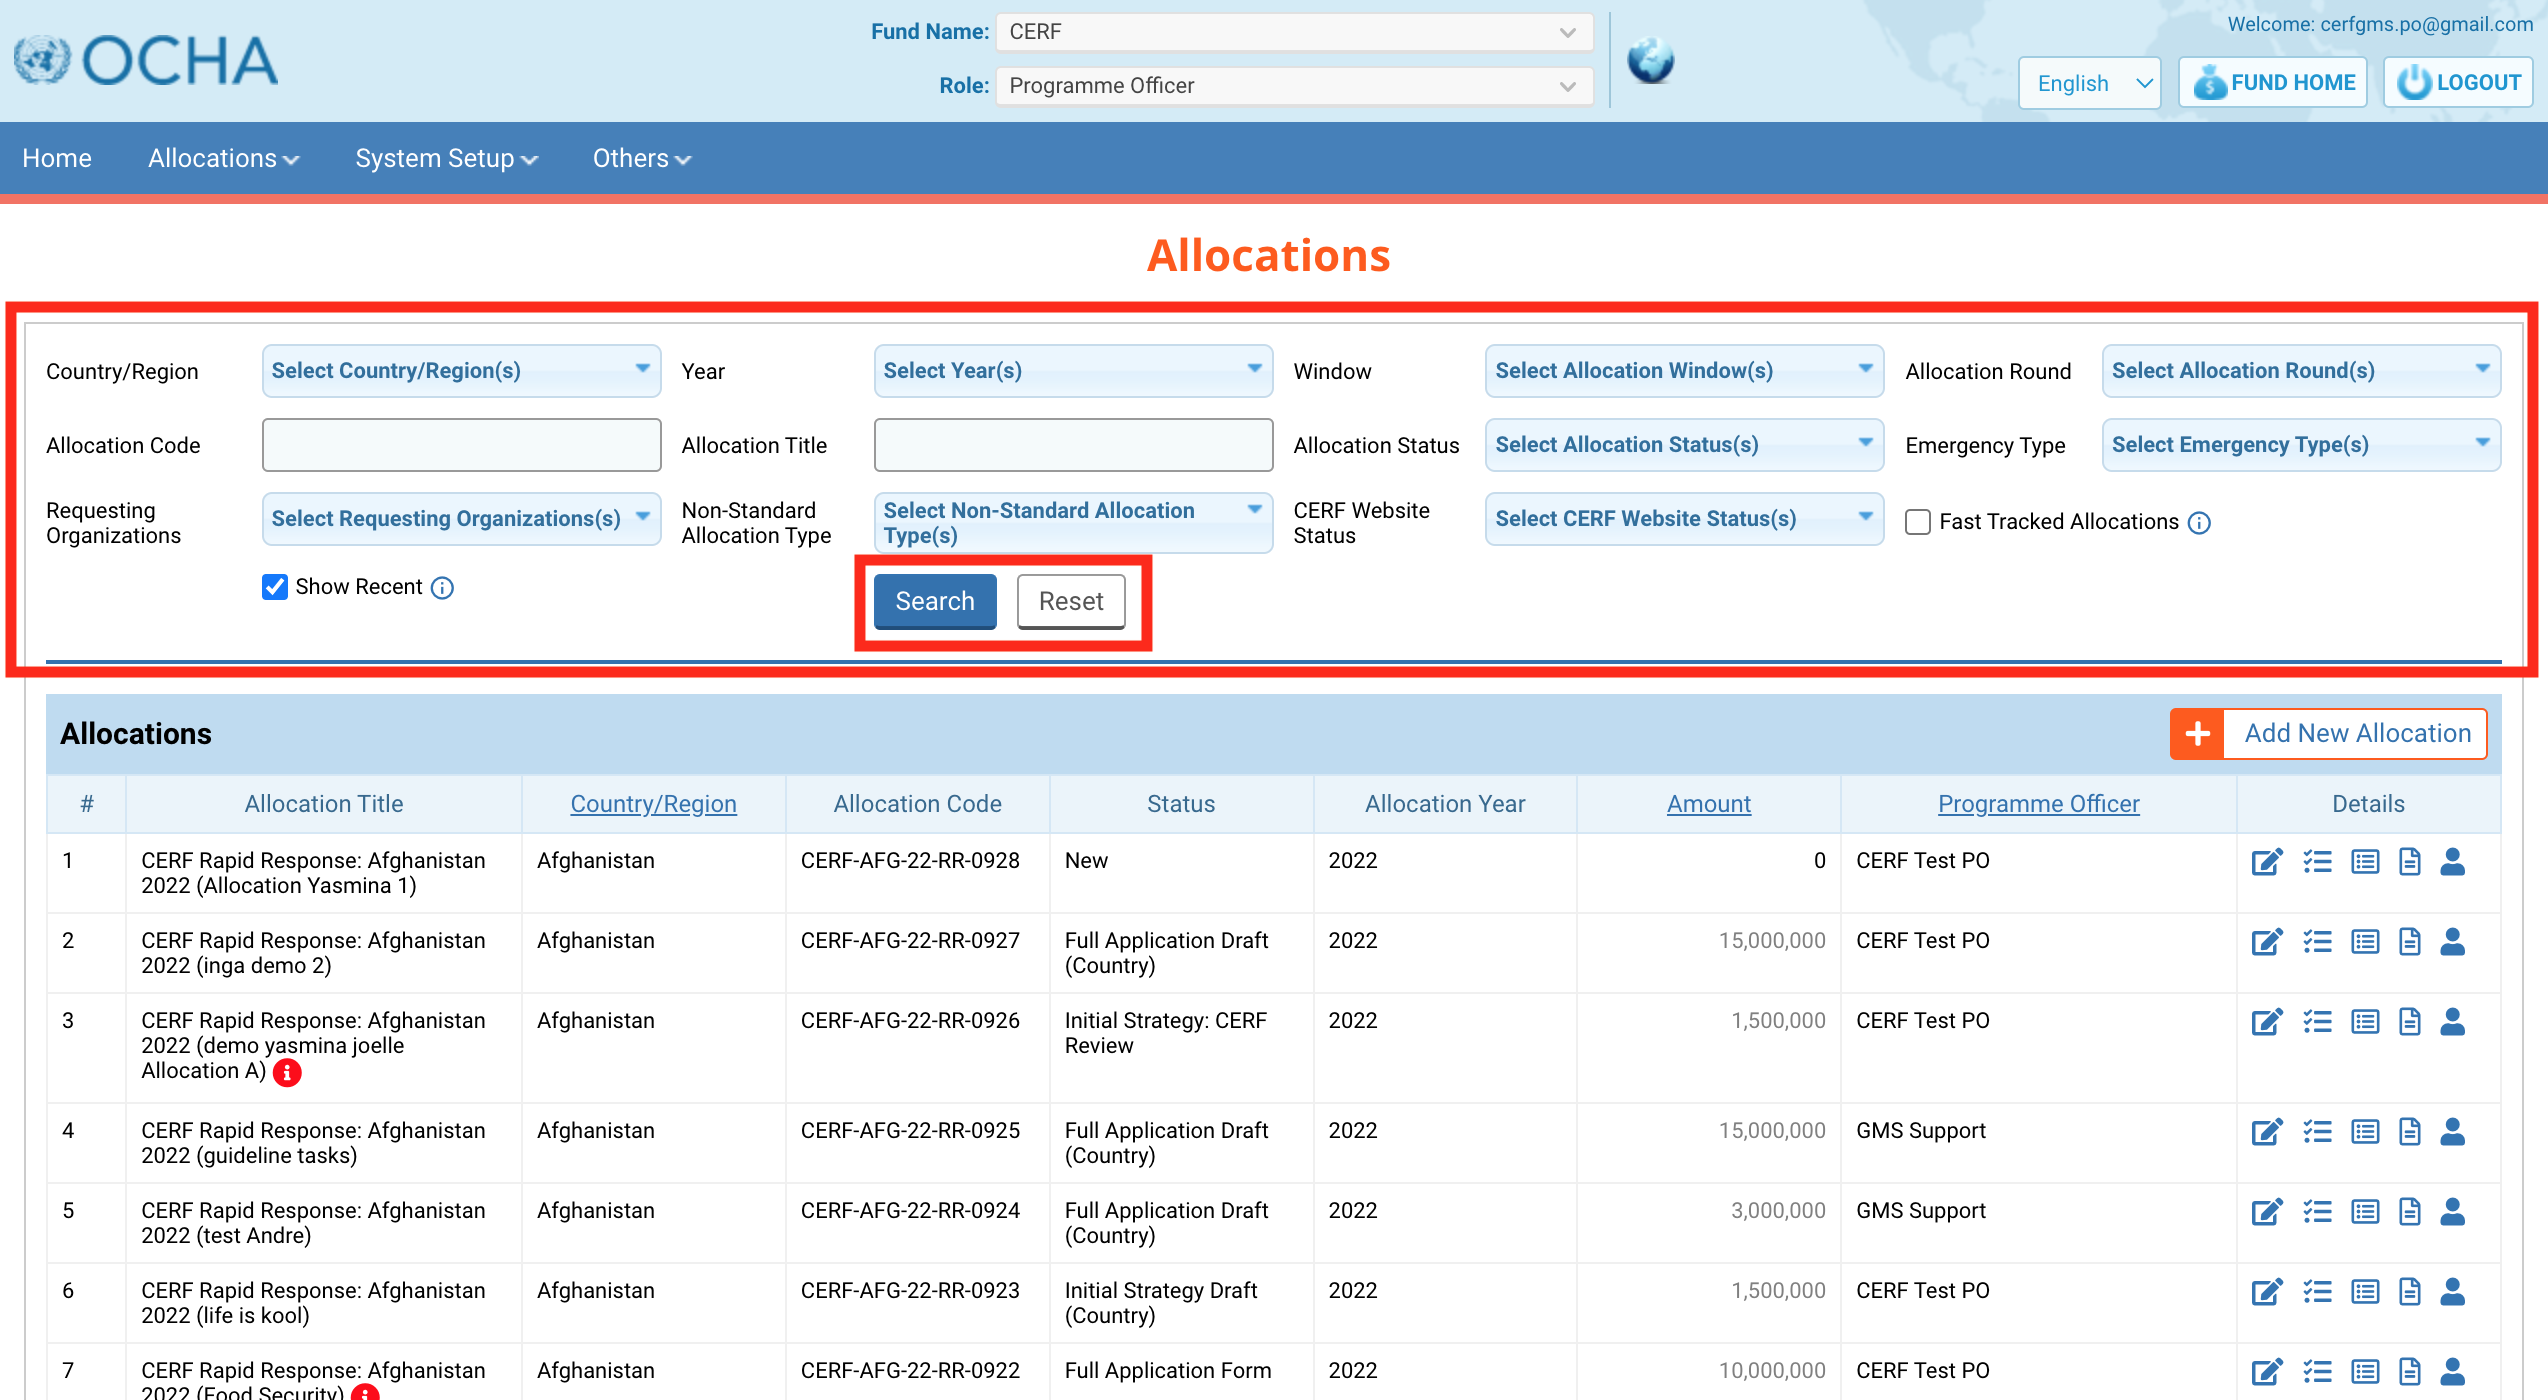This screenshot has width=2548, height=1400.
Task: Expand the Select Year(s) dropdown
Action: click(1073, 371)
